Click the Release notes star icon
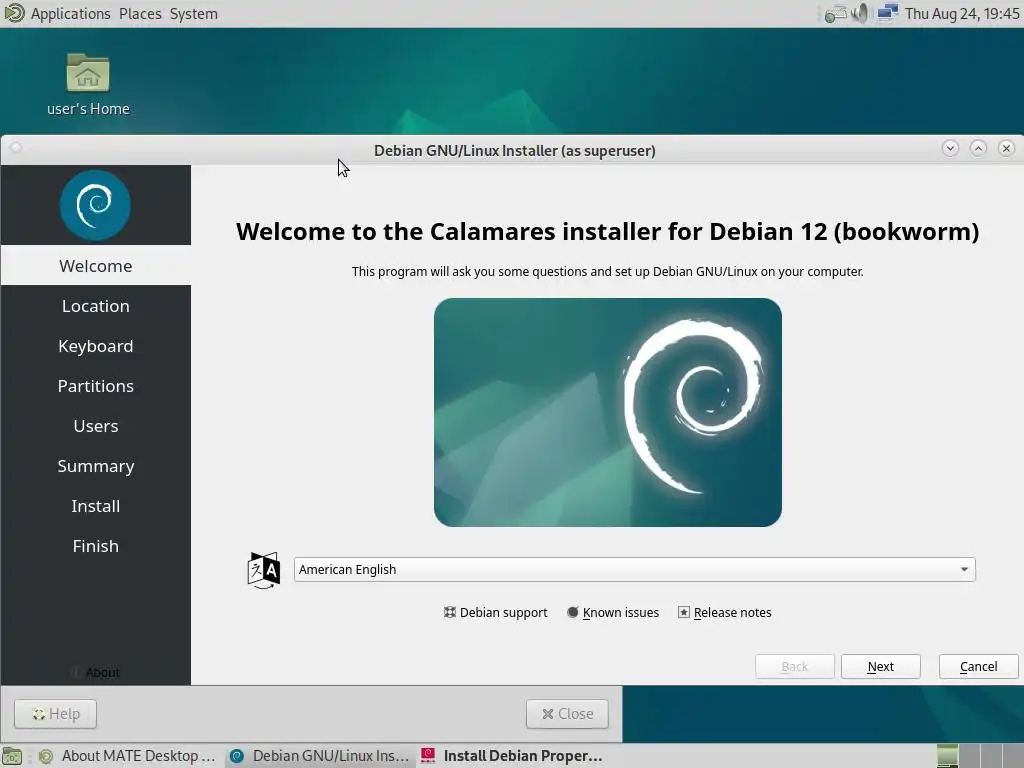The image size is (1024, 768). (684, 613)
